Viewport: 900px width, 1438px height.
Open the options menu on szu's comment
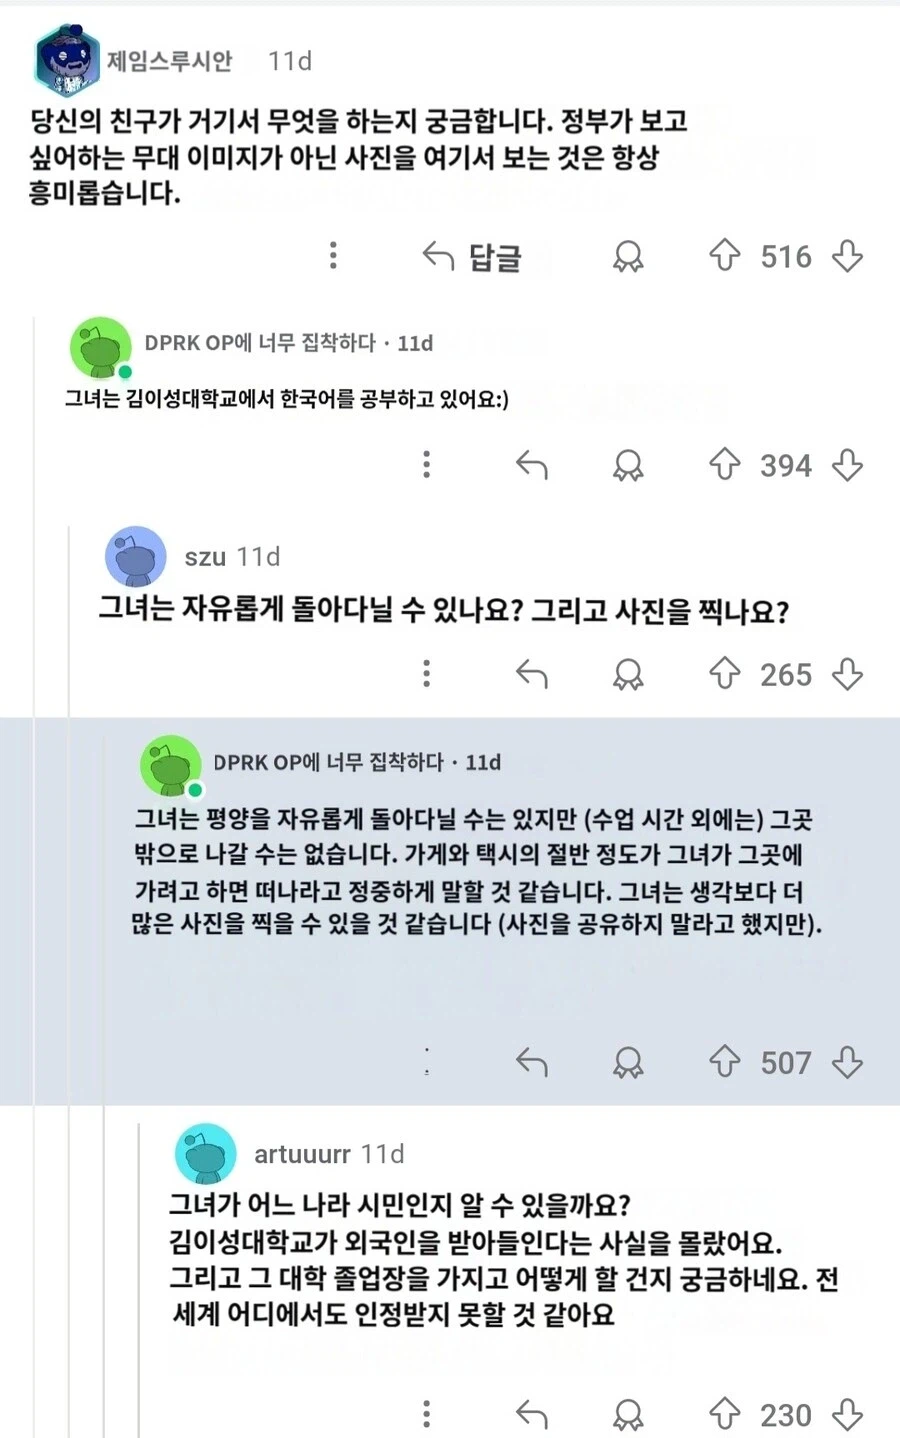click(x=427, y=674)
